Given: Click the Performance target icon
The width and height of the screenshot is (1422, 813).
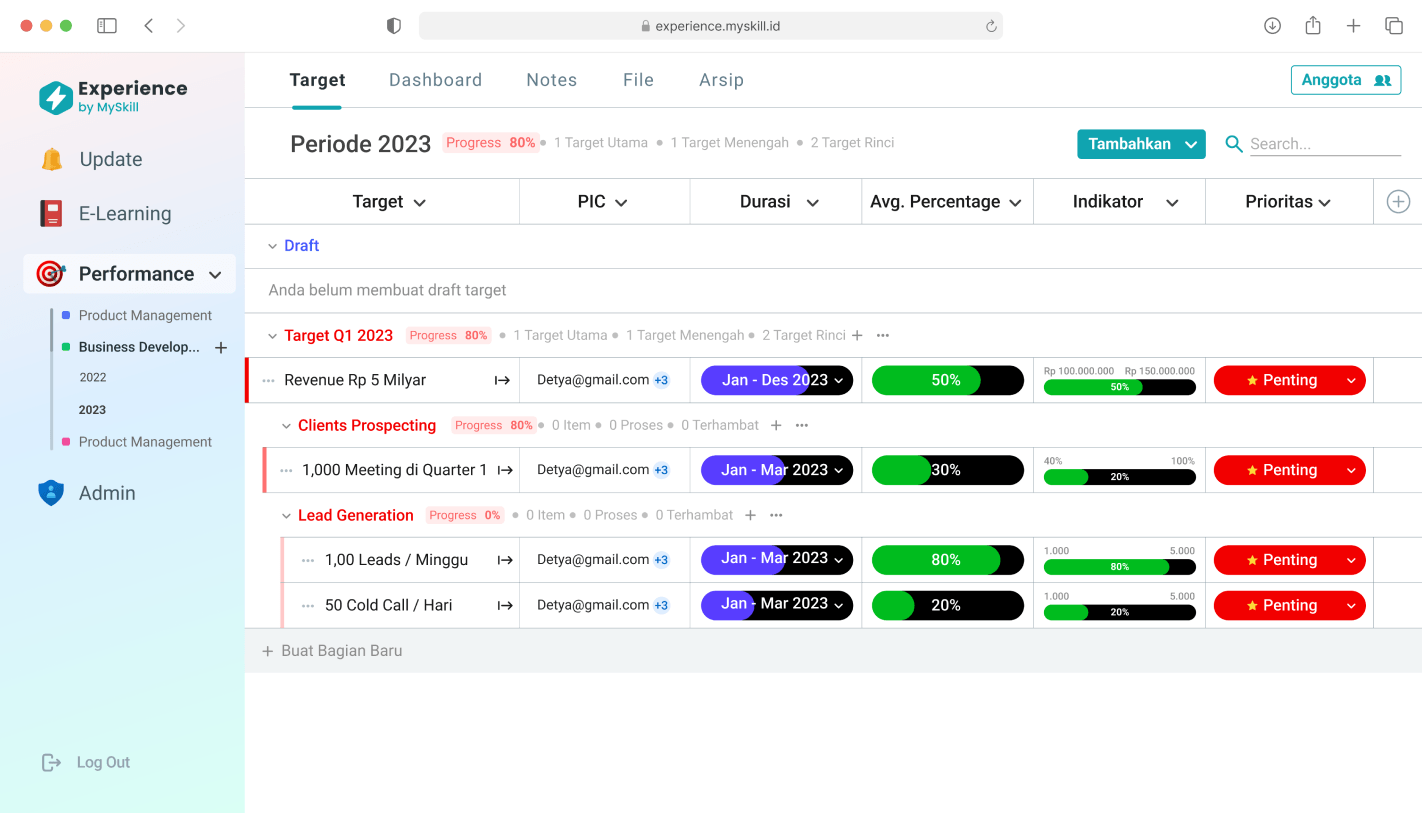Looking at the screenshot, I should (49, 273).
